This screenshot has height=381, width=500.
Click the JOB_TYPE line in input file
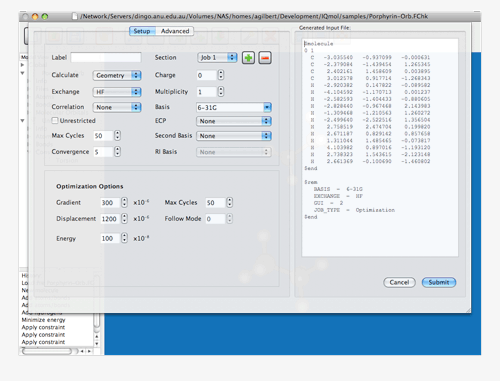click(x=354, y=210)
